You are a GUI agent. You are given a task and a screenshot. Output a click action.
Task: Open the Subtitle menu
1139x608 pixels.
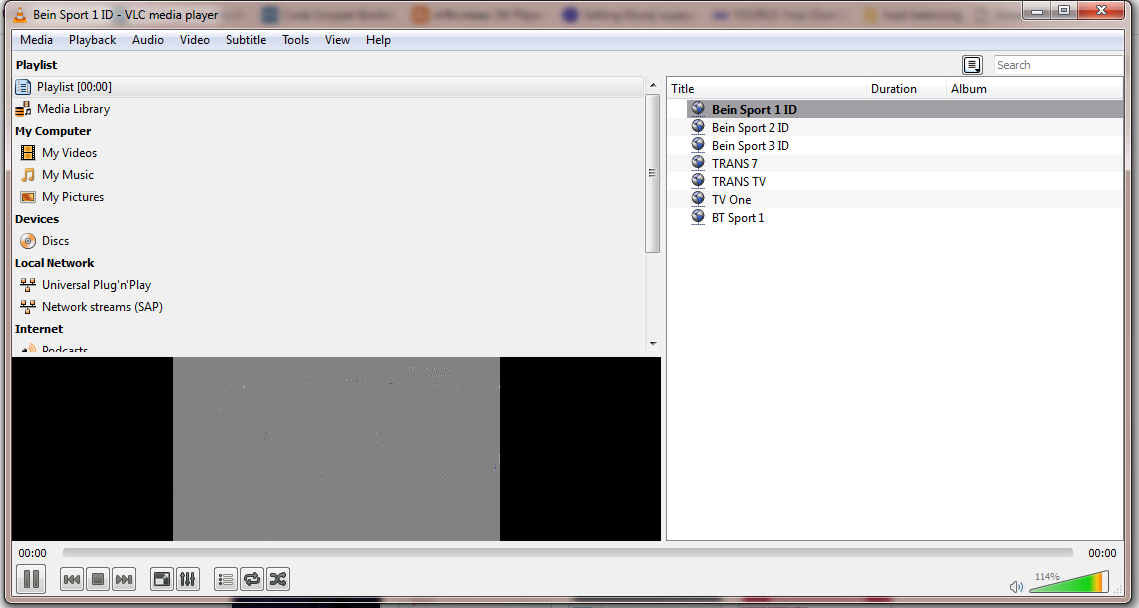246,40
